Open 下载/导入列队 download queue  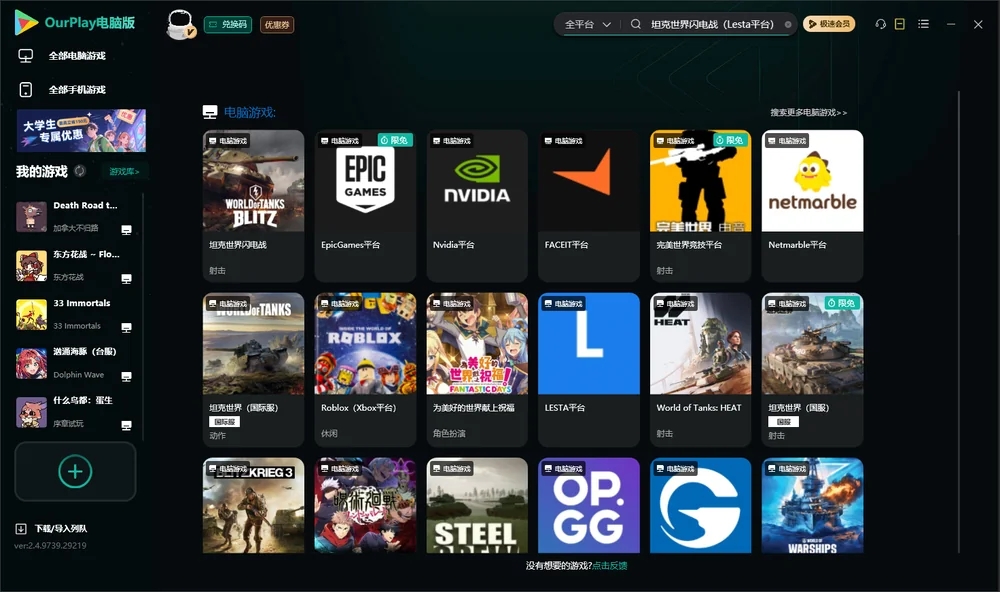click(52, 528)
